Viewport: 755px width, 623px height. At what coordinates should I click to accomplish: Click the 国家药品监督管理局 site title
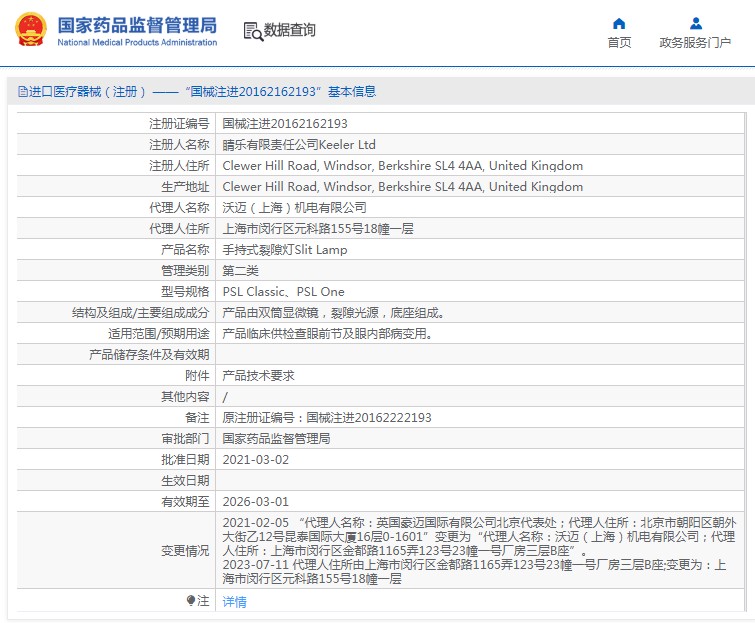pos(136,24)
